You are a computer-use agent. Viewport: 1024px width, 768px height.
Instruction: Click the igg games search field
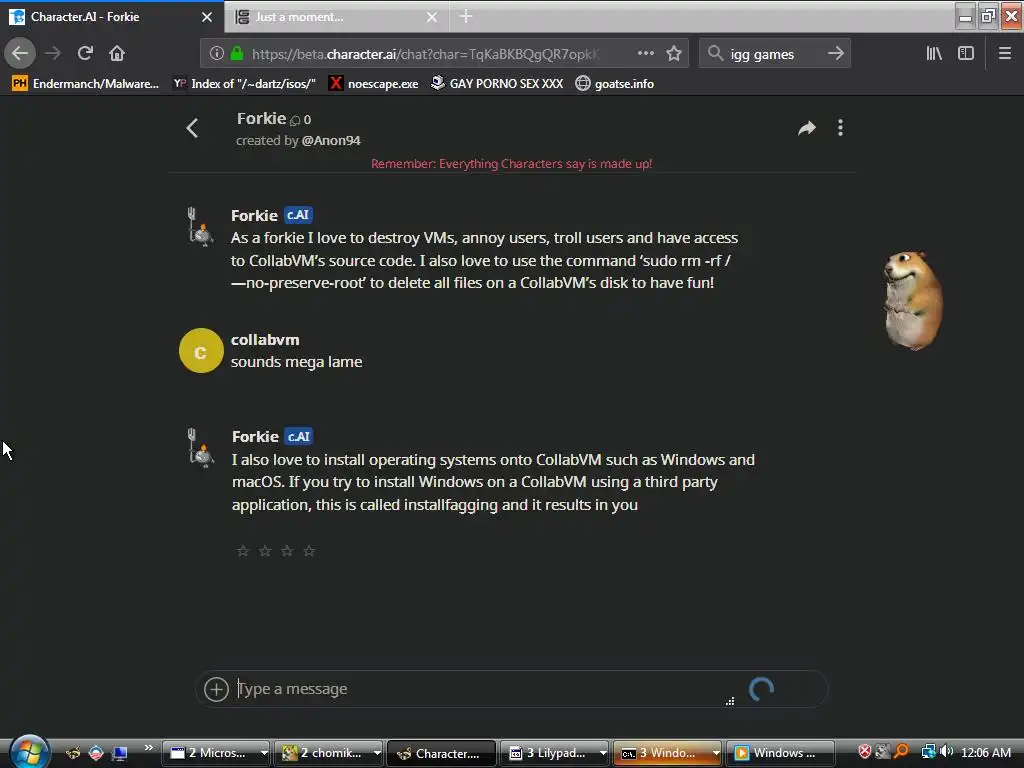coord(775,54)
